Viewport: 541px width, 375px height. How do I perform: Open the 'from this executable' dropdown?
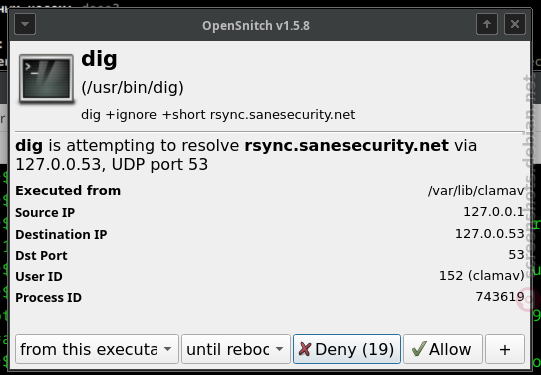pos(97,349)
